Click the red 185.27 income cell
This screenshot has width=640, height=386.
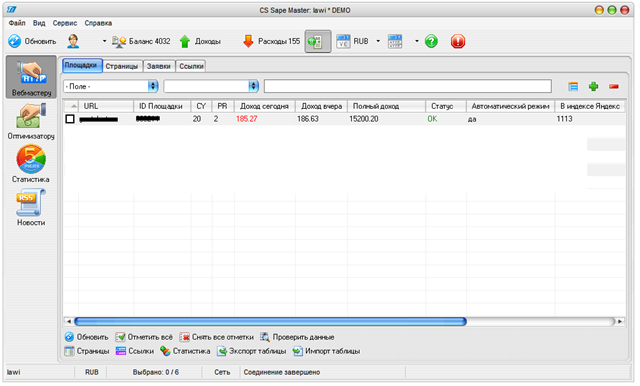point(247,119)
